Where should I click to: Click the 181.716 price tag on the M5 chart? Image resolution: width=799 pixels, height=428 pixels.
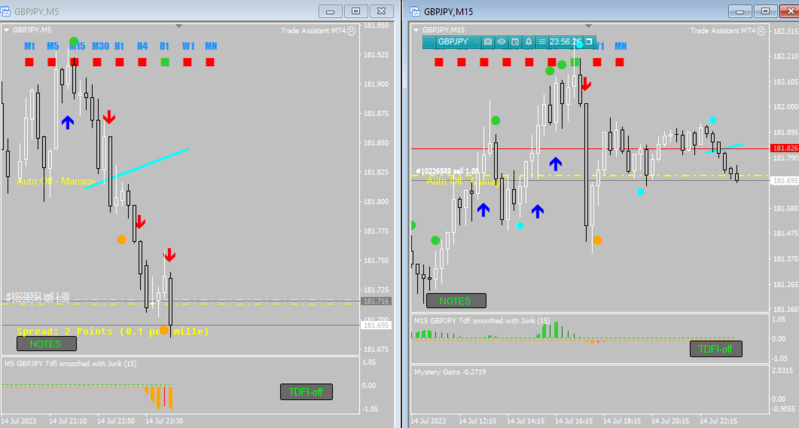376,301
